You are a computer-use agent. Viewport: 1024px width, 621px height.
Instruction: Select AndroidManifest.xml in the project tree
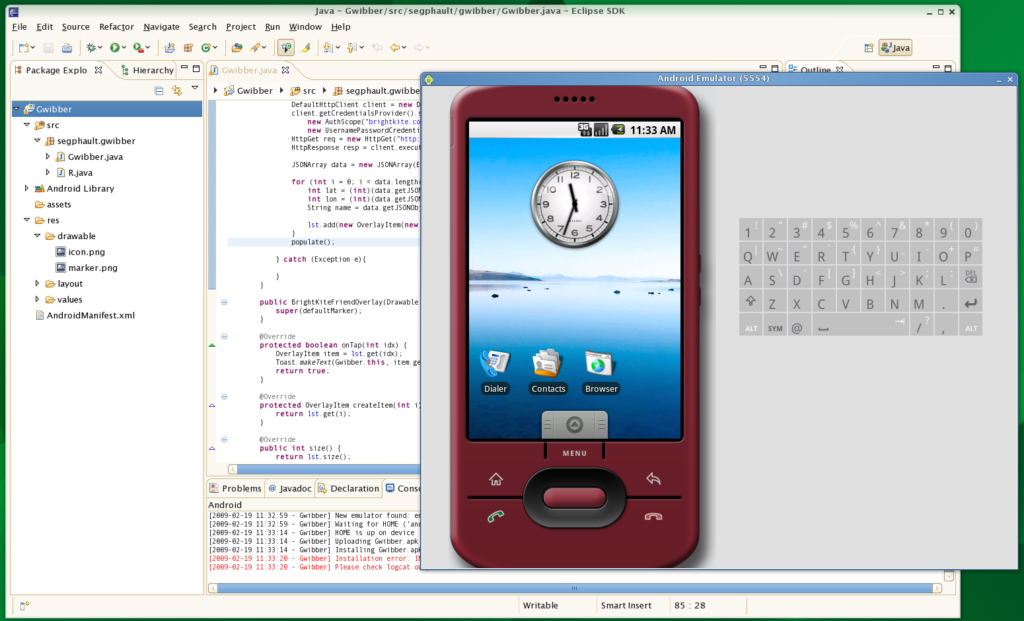[90, 315]
